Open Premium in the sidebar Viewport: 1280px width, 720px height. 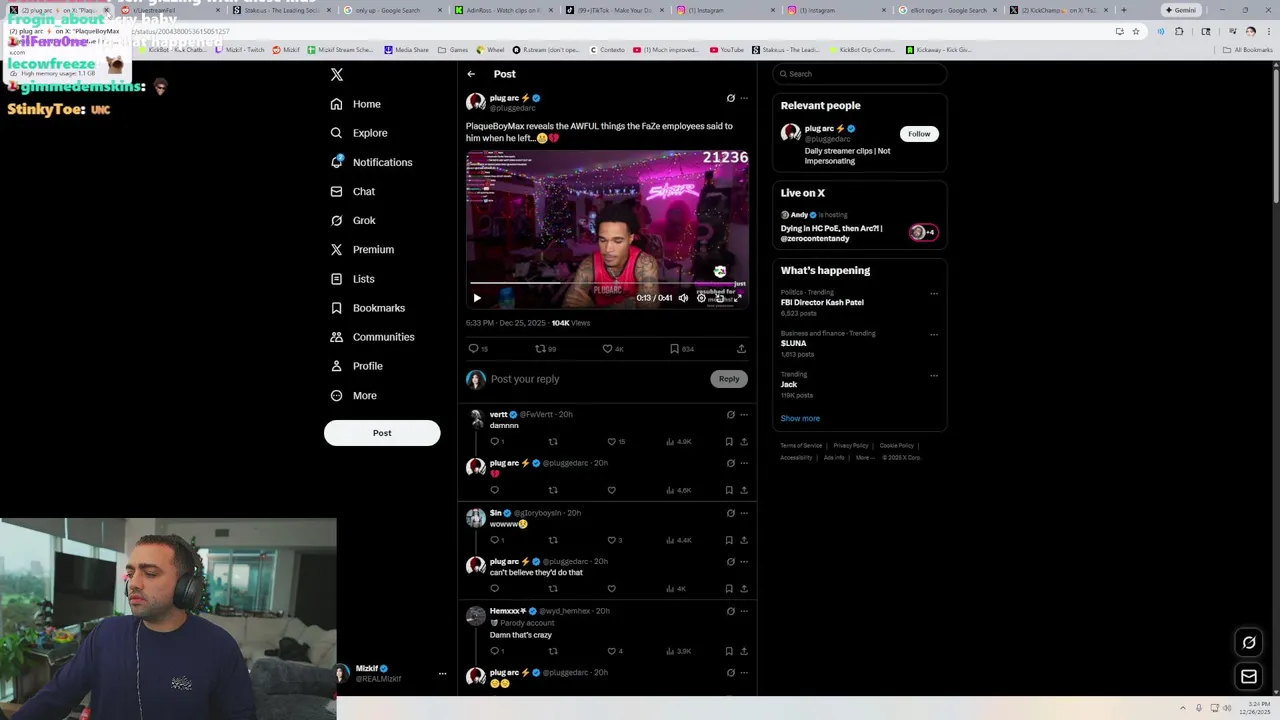(362, 249)
